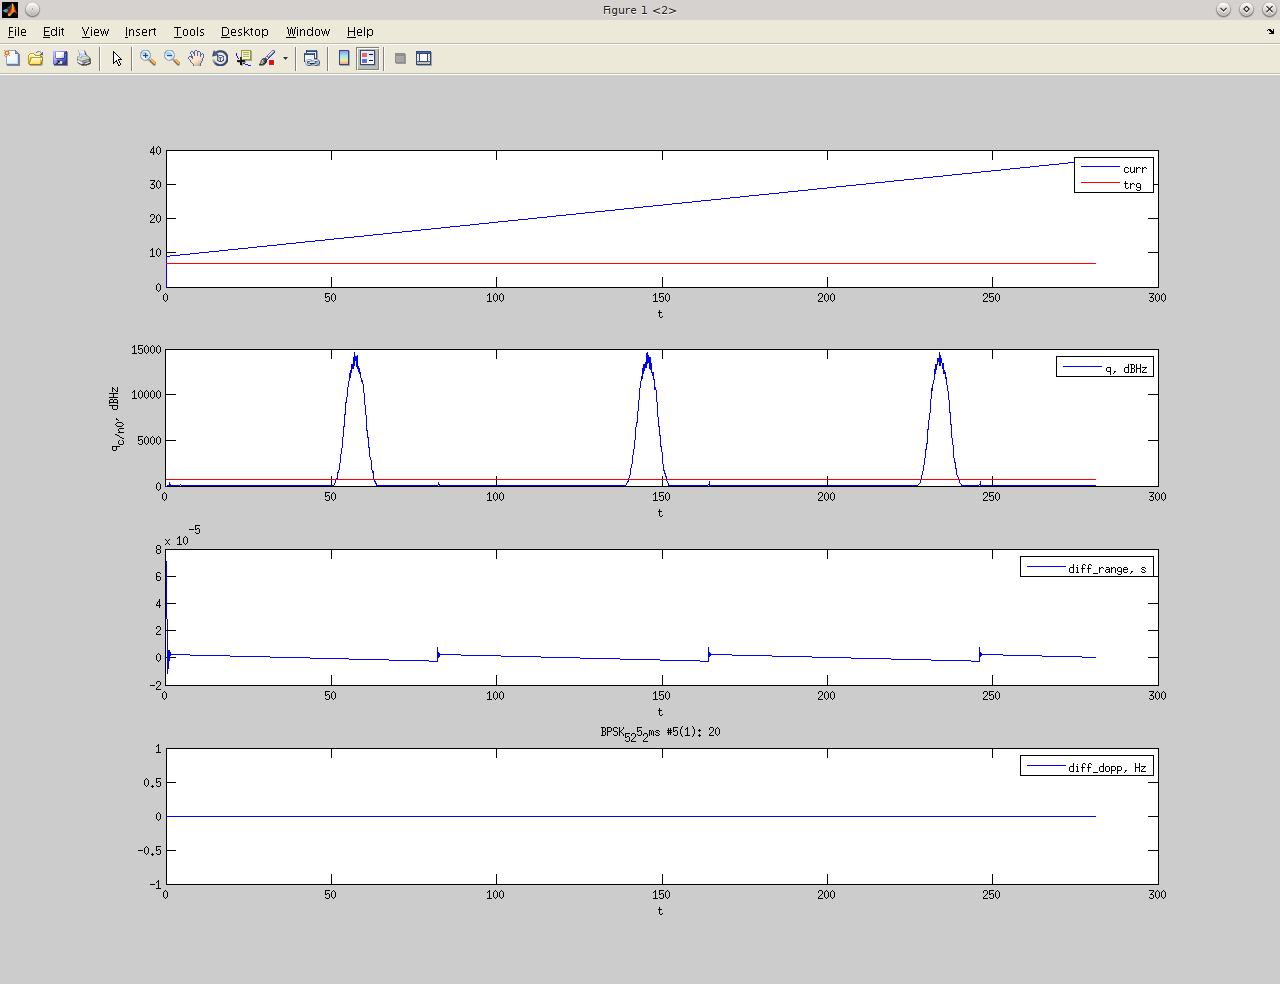Open the Tools menu
This screenshot has width=1280, height=984.
click(x=188, y=32)
